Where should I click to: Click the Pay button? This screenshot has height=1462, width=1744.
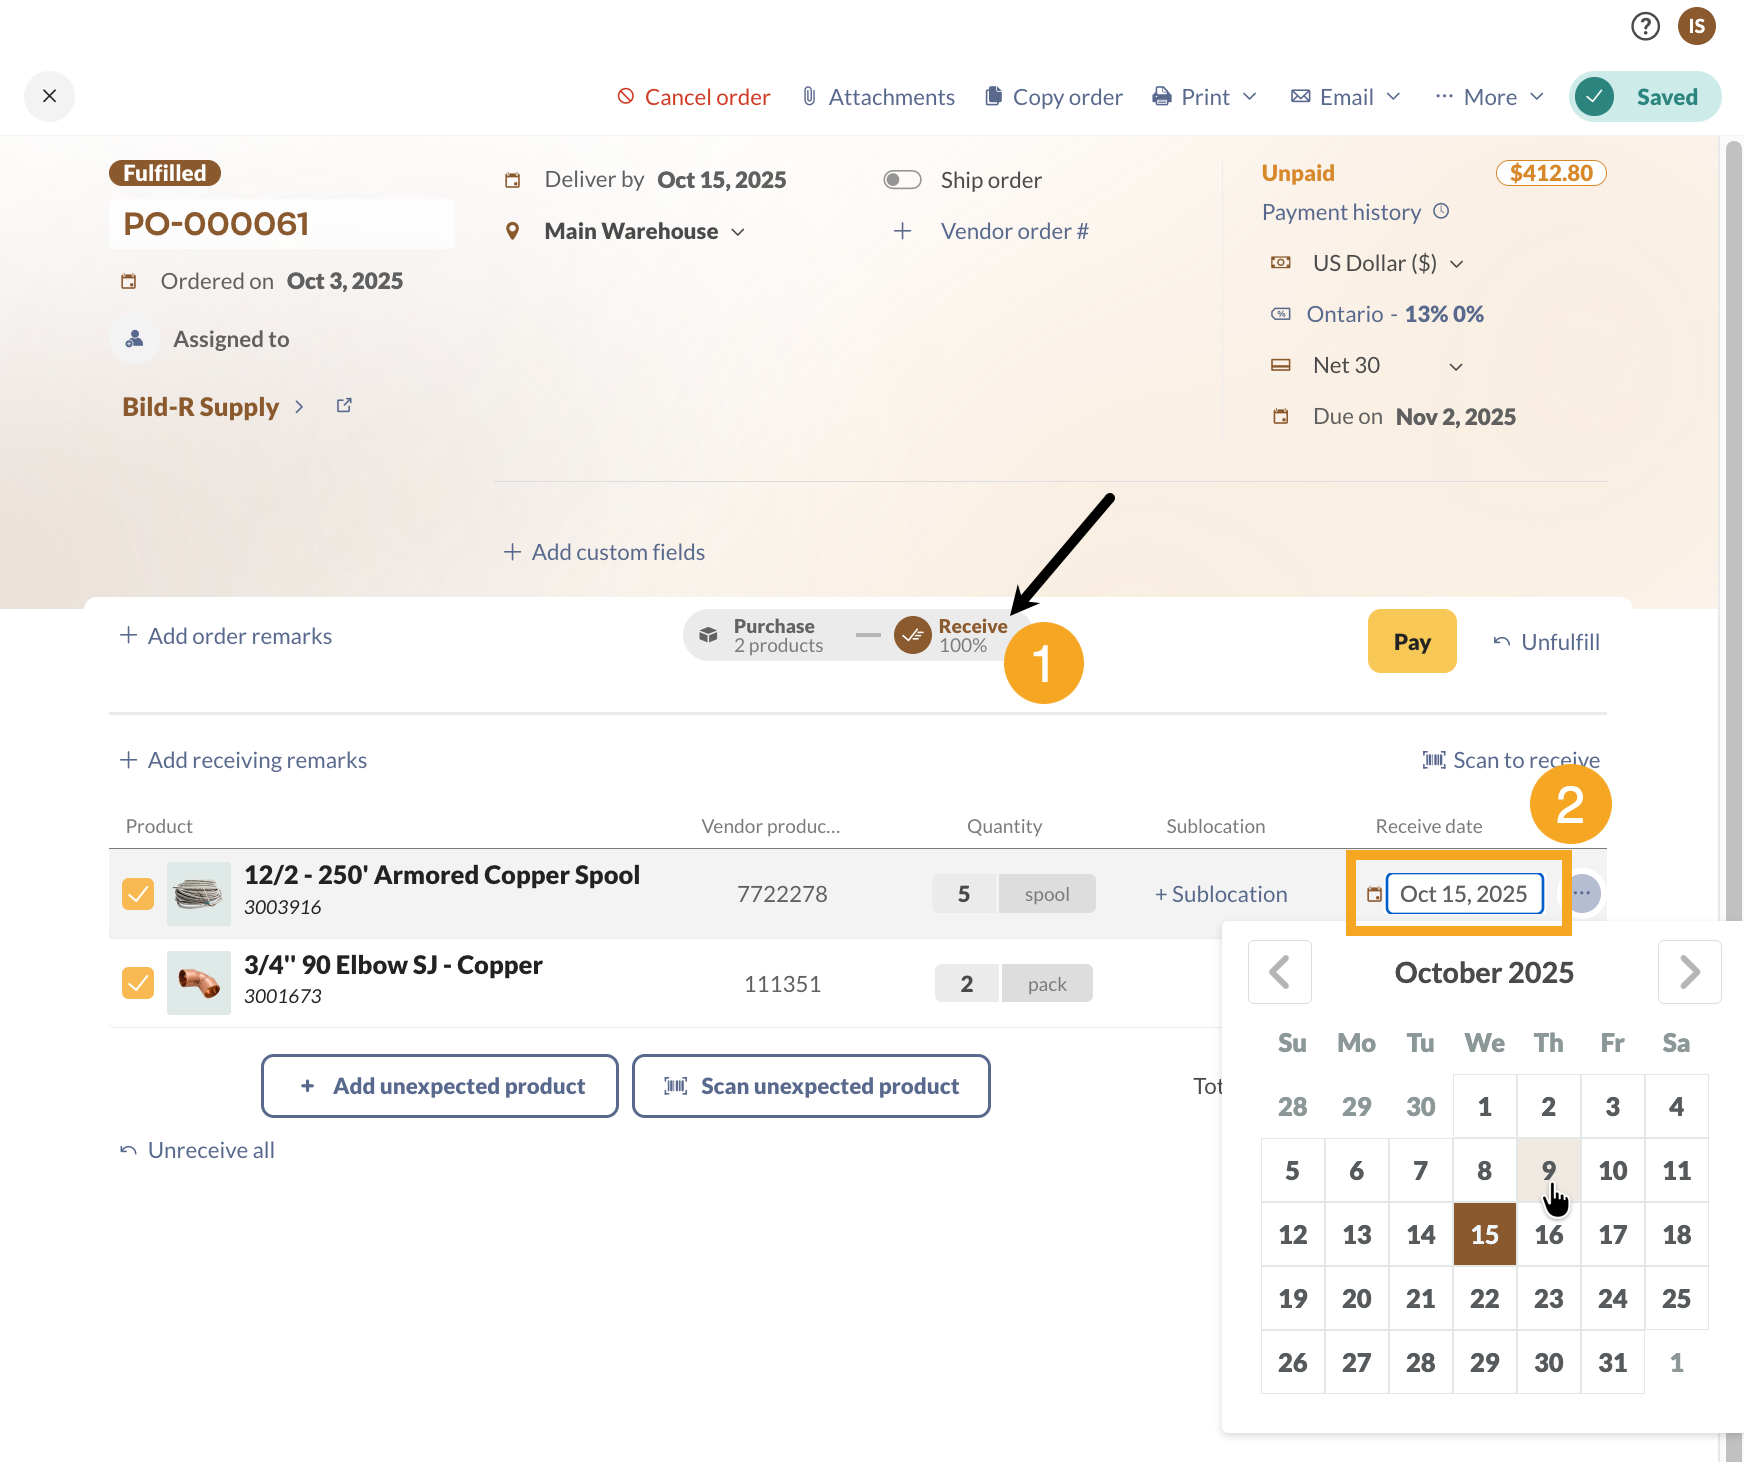(1412, 641)
